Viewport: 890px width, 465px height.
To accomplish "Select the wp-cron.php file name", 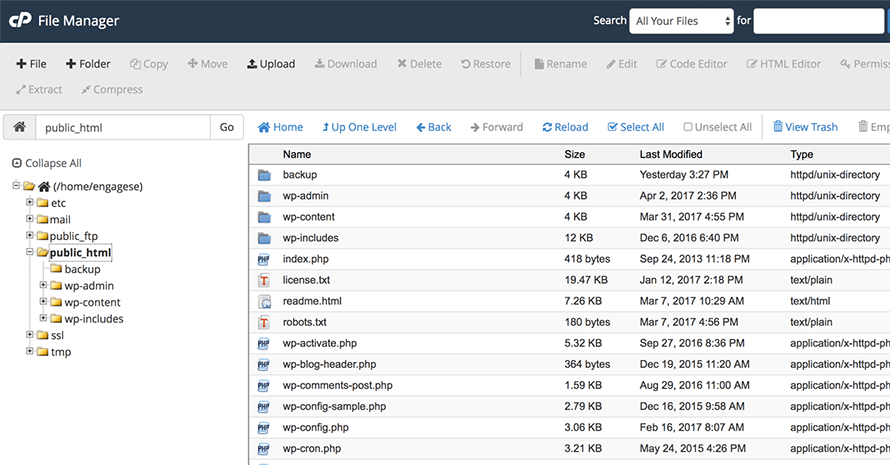I will (x=312, y=448).
